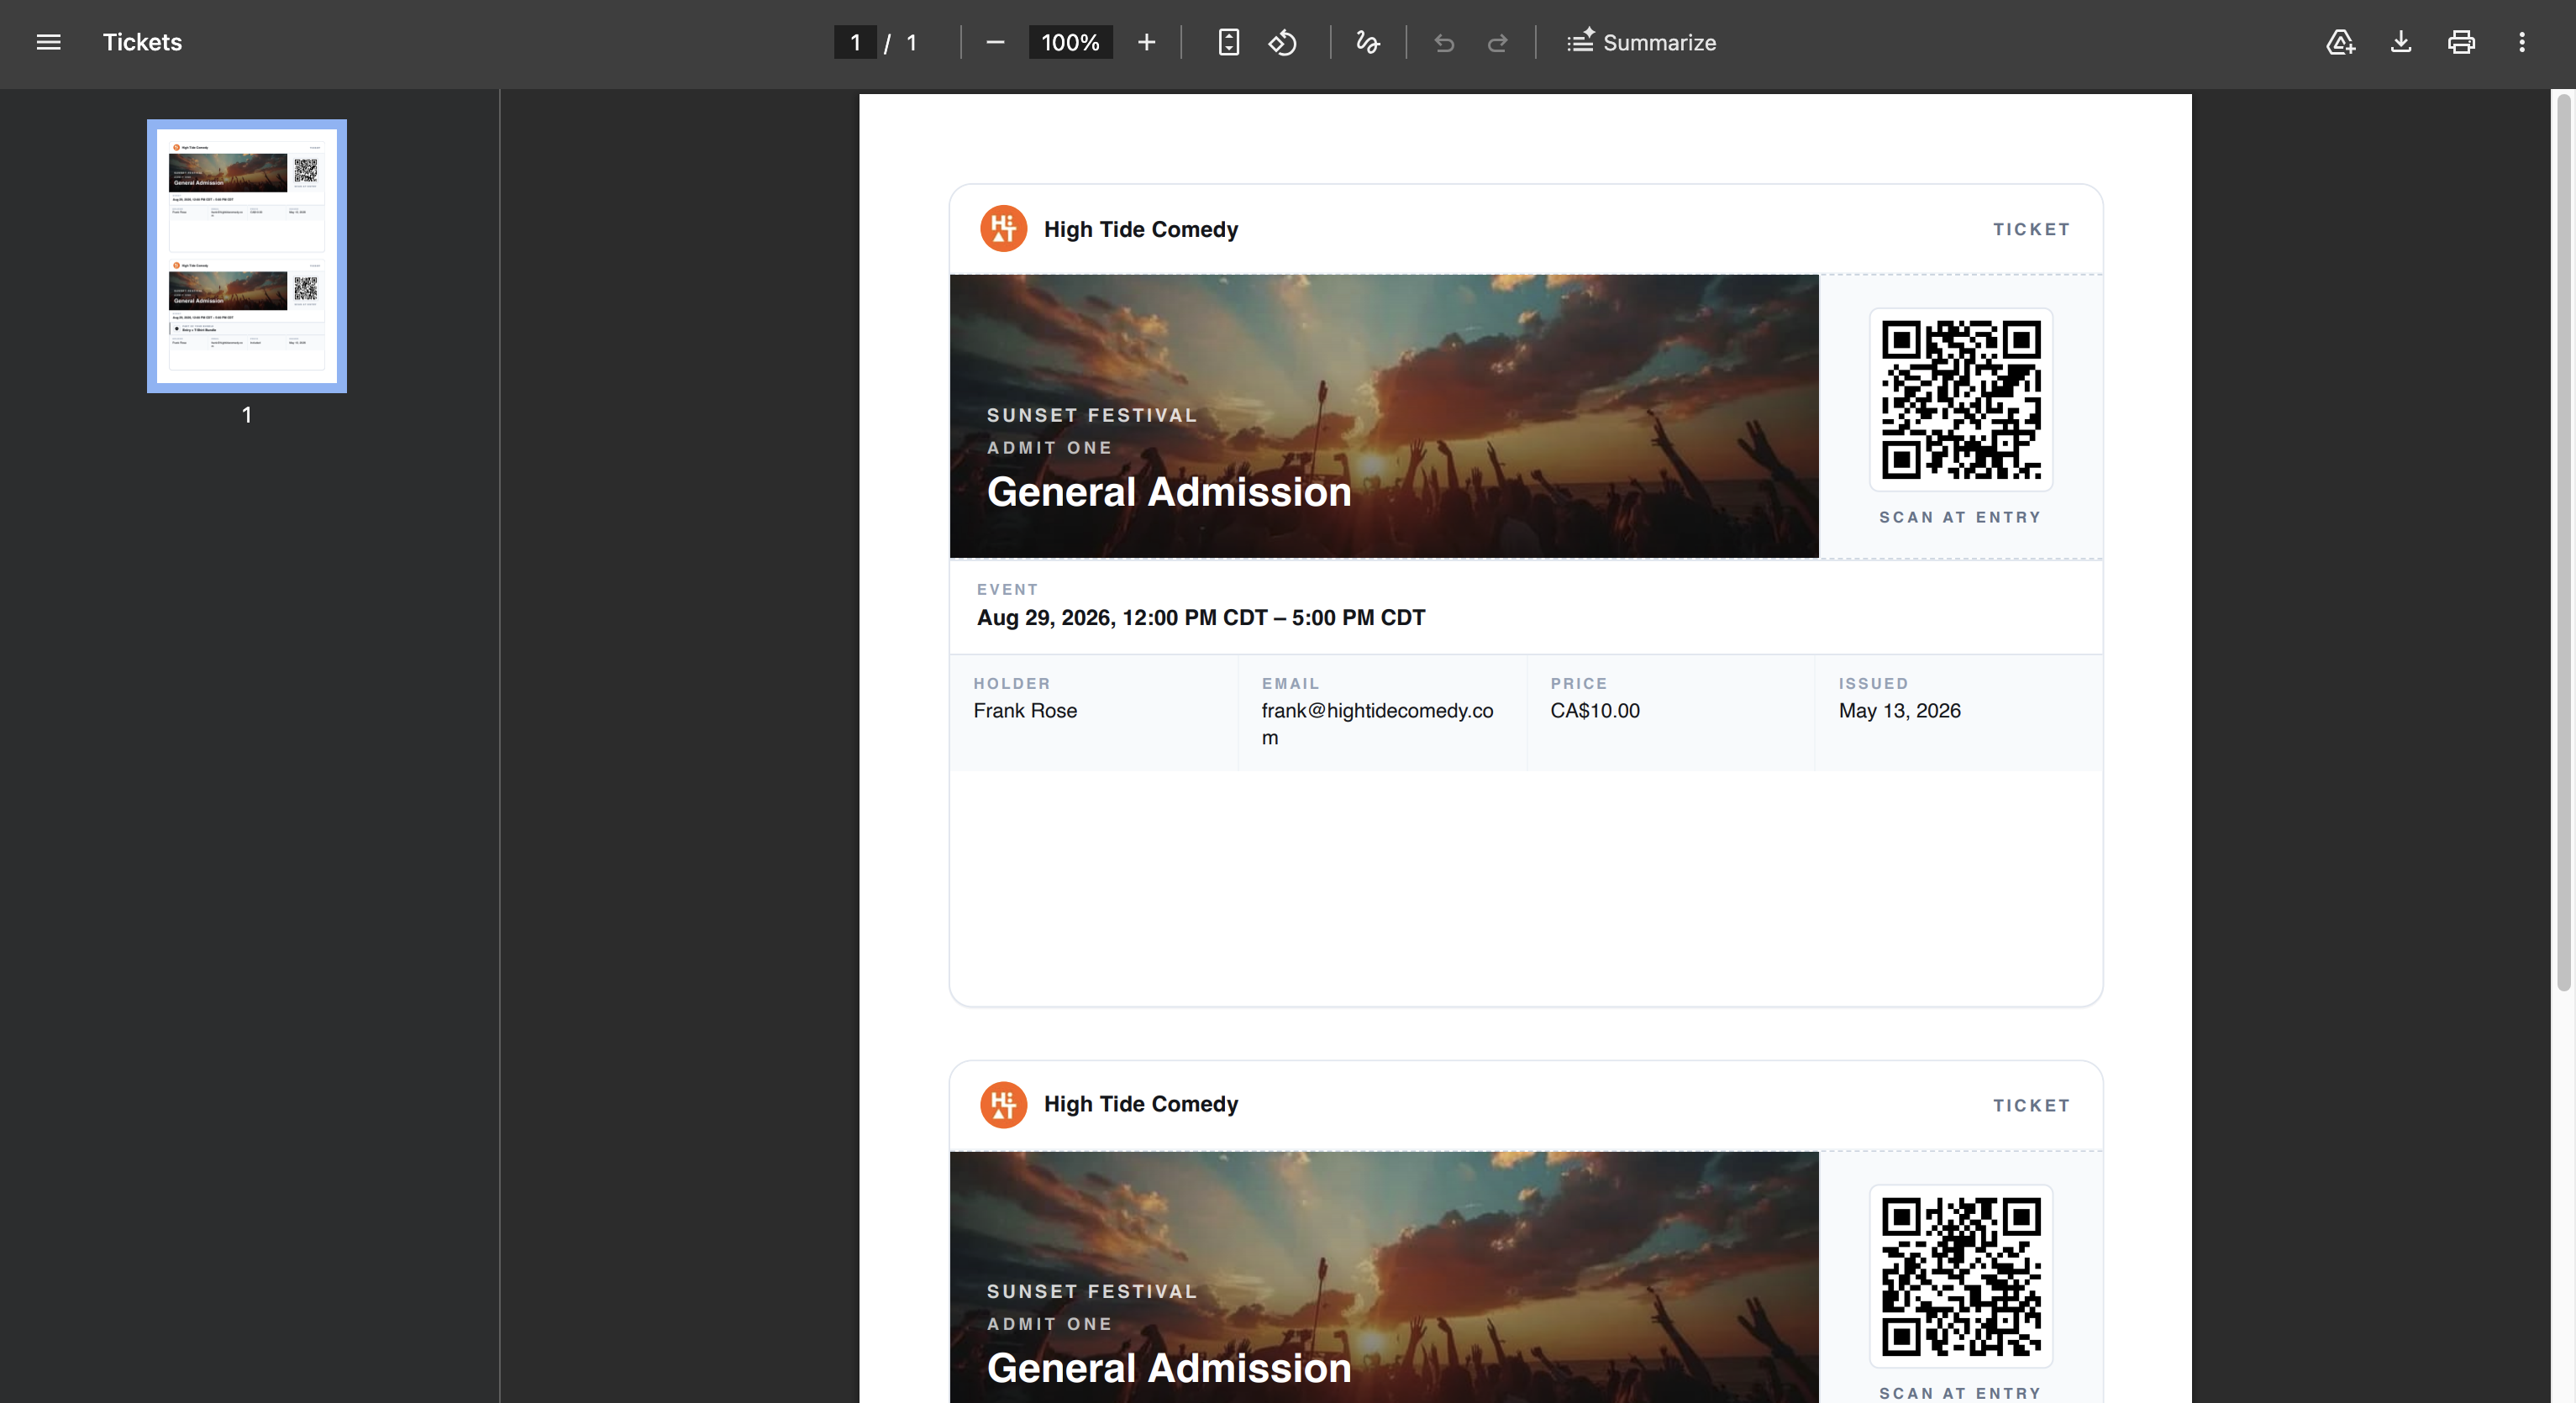Click the price 'CA$10.00'
The height and width of the screenshot is (1403, 2576).
[x=1594, y=711]
